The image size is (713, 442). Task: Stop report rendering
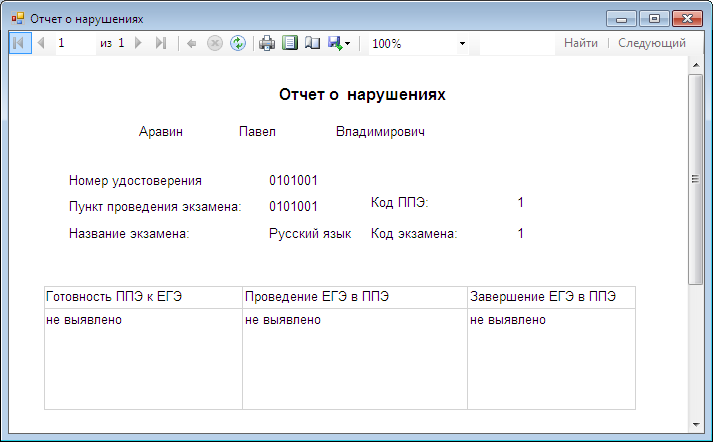[x=215, y=43]
